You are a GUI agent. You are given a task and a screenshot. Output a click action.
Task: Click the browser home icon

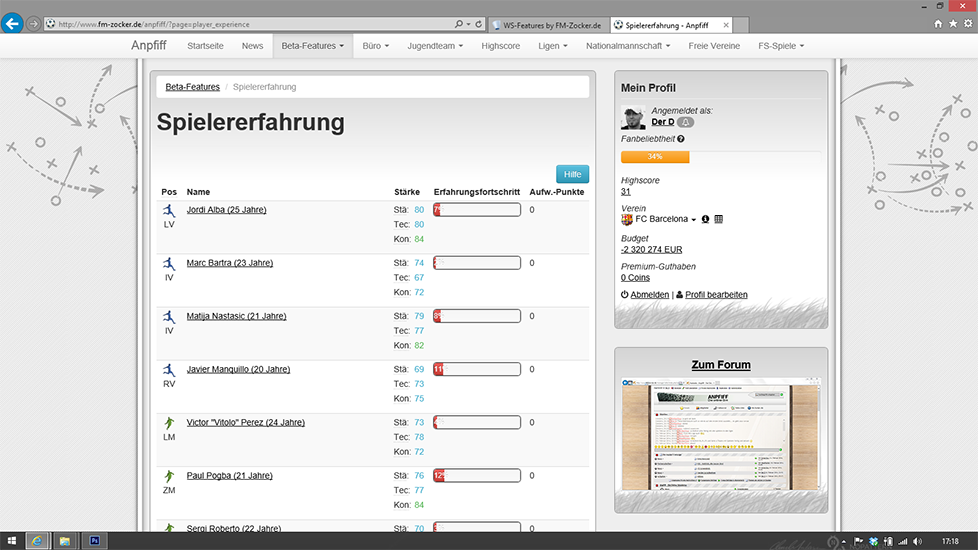[938, 23]
